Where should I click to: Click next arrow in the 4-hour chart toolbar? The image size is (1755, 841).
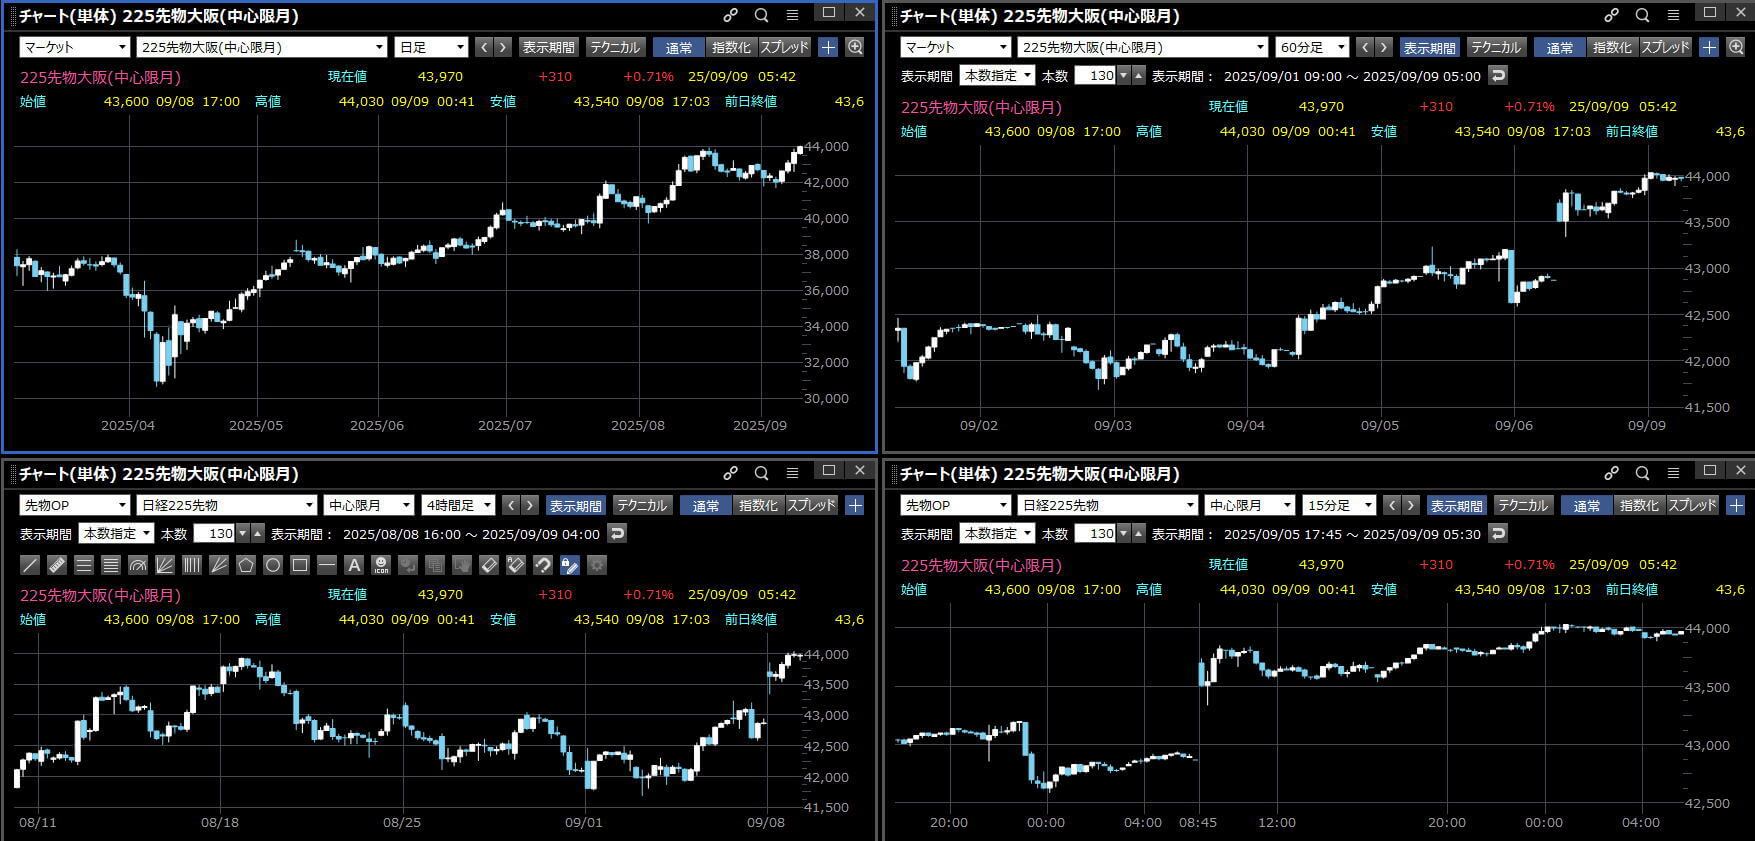point(530,505)
